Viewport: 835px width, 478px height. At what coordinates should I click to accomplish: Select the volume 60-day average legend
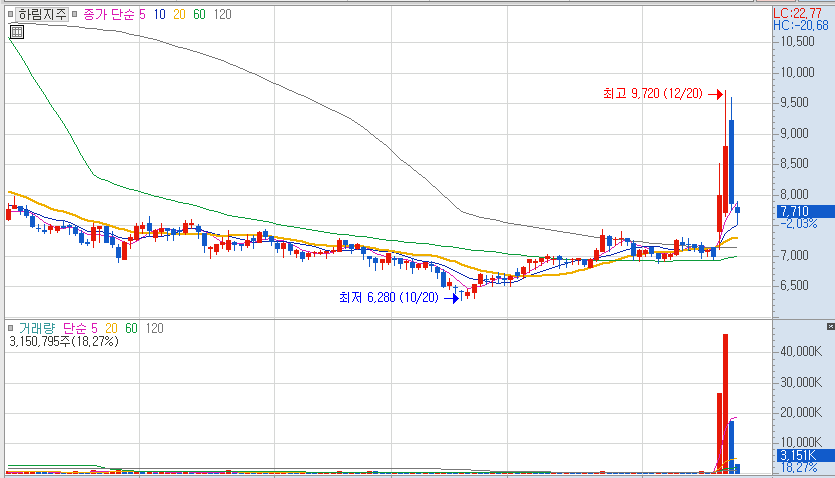pos(131,328)
